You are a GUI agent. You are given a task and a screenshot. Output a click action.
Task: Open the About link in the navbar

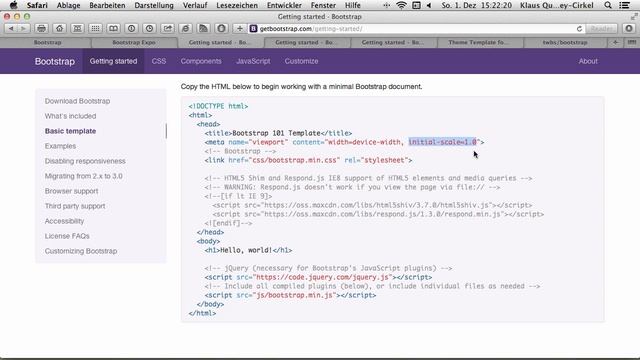coord(588,61)
